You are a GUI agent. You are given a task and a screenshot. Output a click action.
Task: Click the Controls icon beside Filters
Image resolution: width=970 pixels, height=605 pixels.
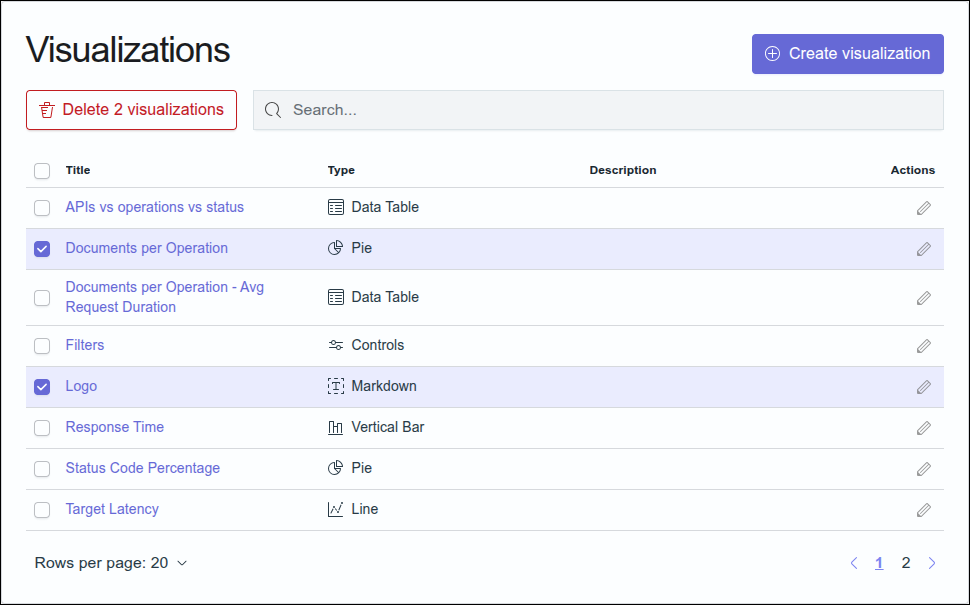pos(336,345)
